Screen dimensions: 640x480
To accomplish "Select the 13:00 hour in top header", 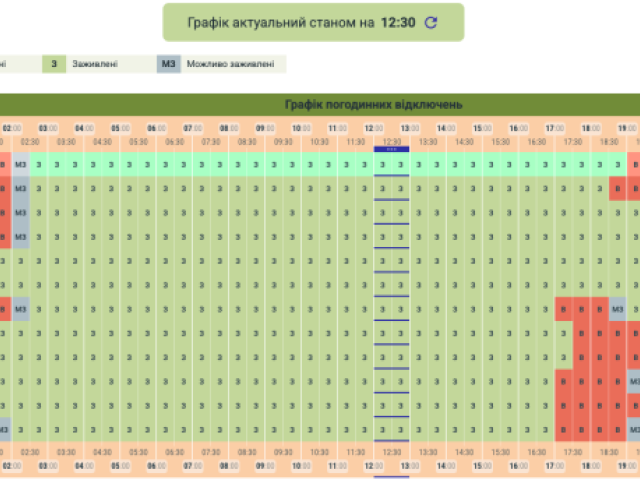I will (410, 128).
